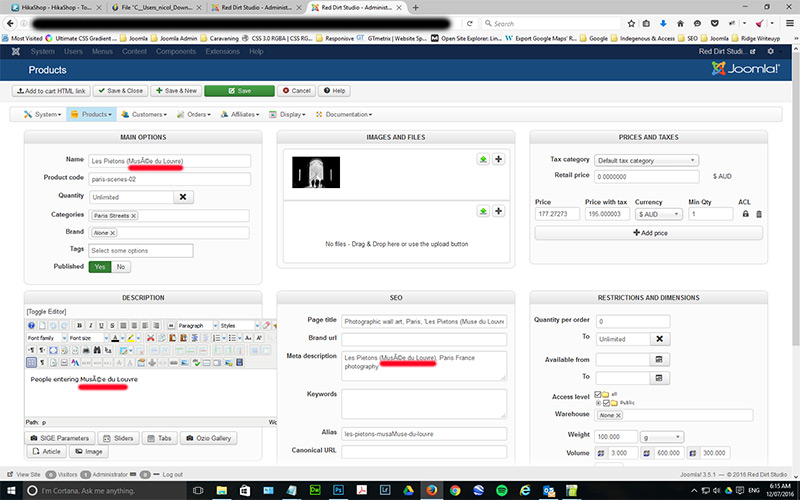Screen dimensions: 800x500
Task: Open the Joomla System menu
Action: [x=42, y=51]
